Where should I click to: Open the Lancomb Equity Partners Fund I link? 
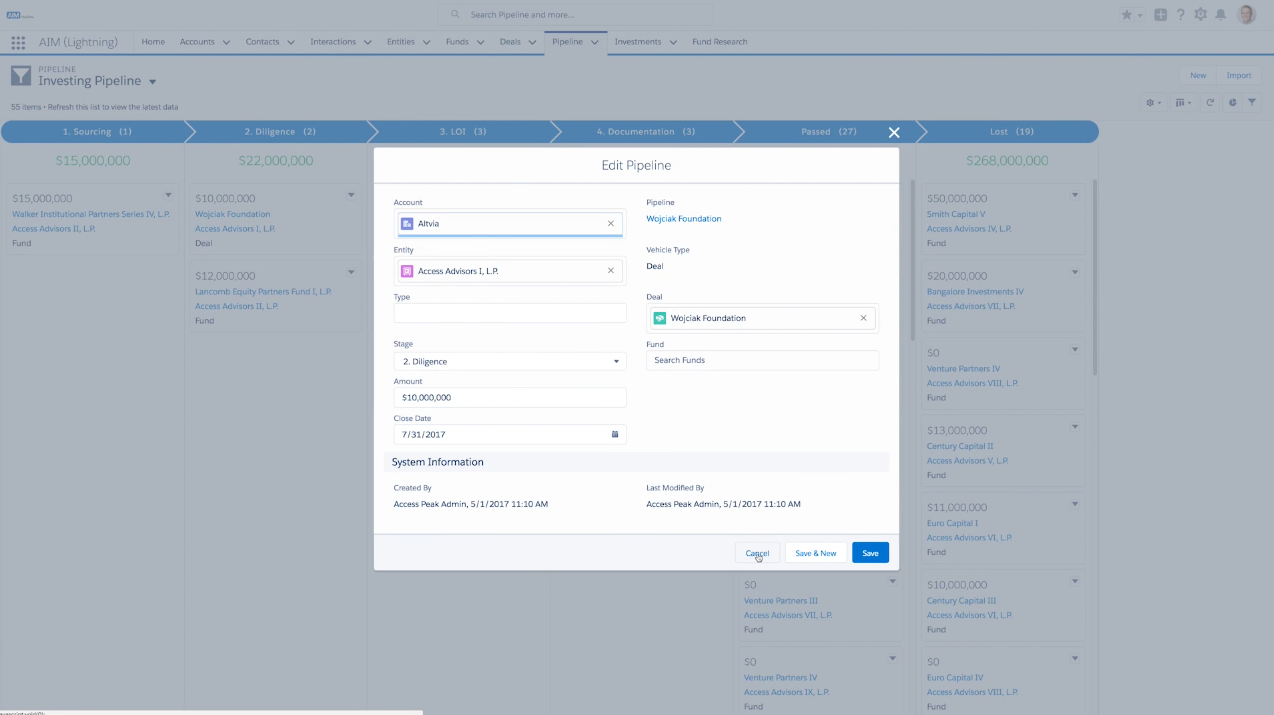263,292
